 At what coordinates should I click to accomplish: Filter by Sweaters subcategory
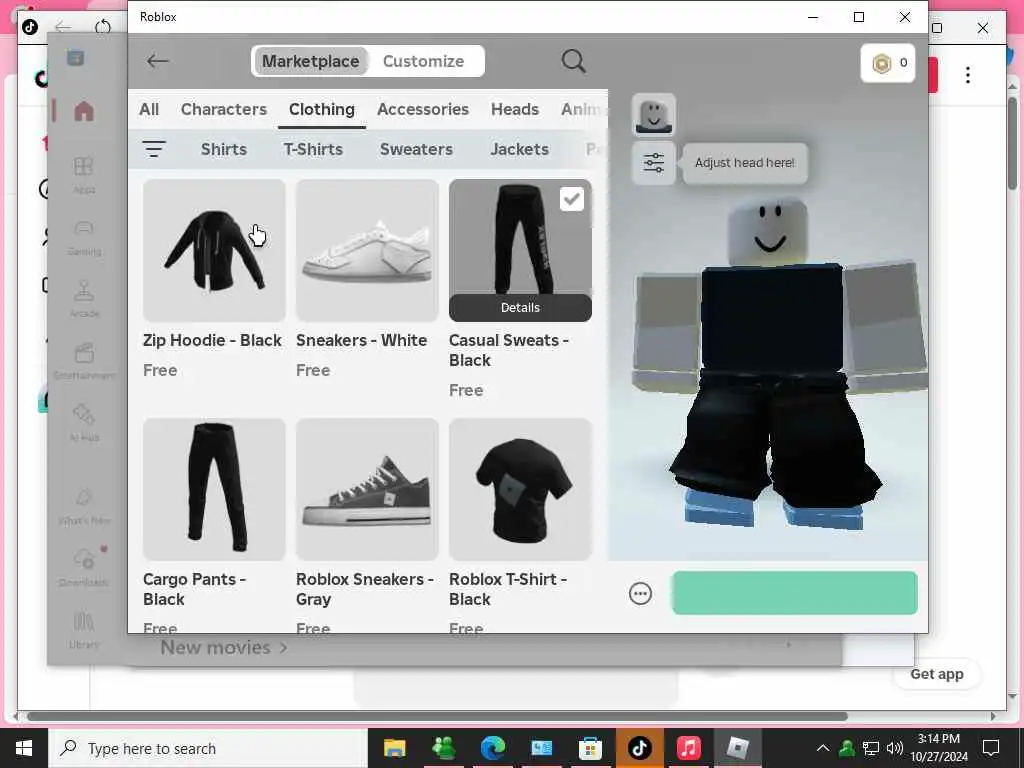tap(417, 149)
